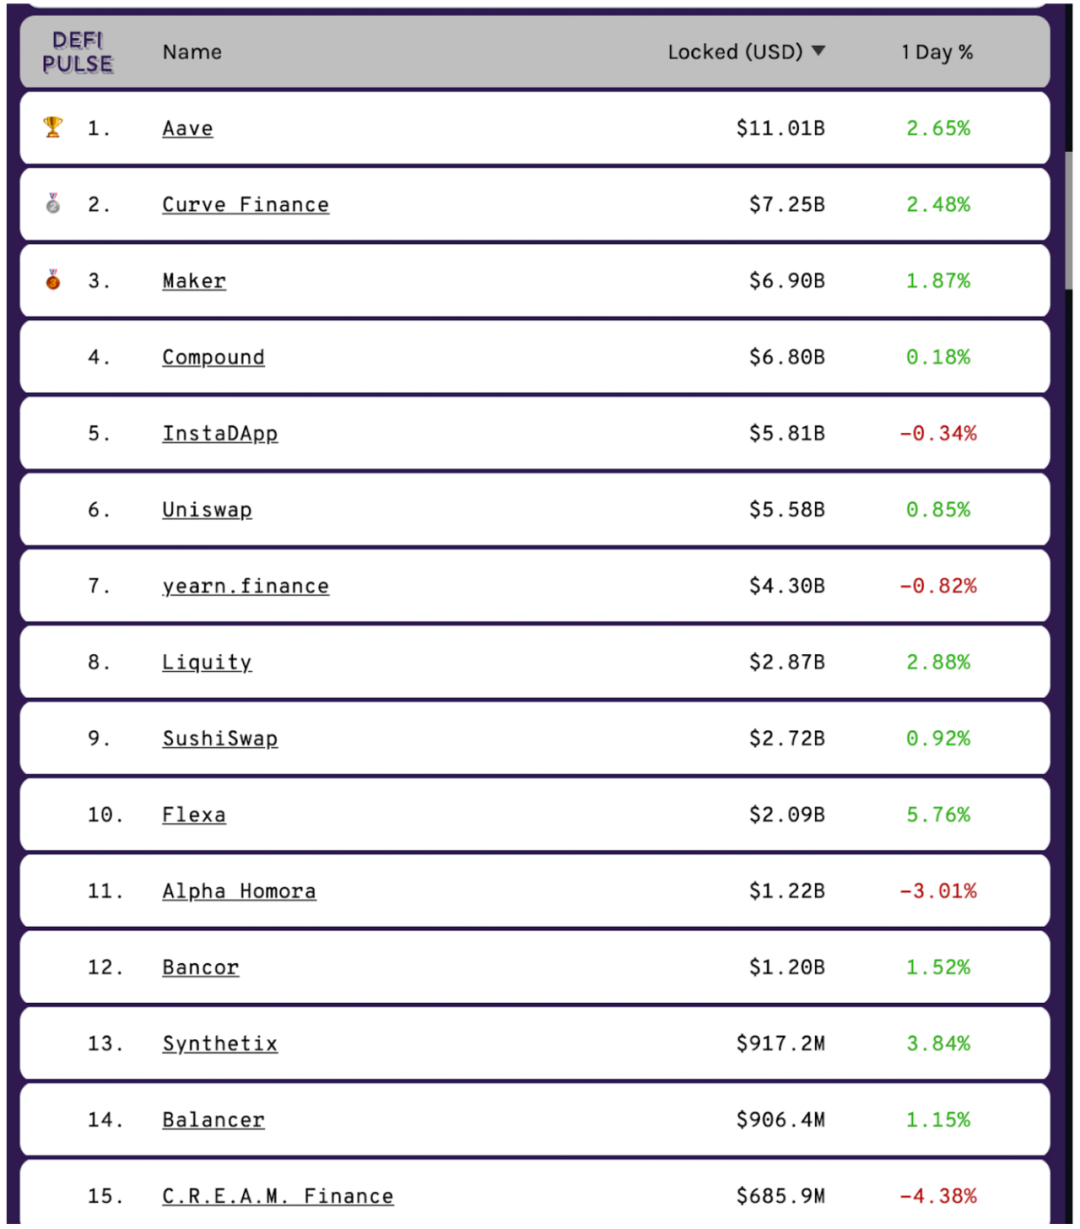Open the C.R.E.A.M. Finance link
The height and width of the screenshot is (1229, 1080).
278,1196
